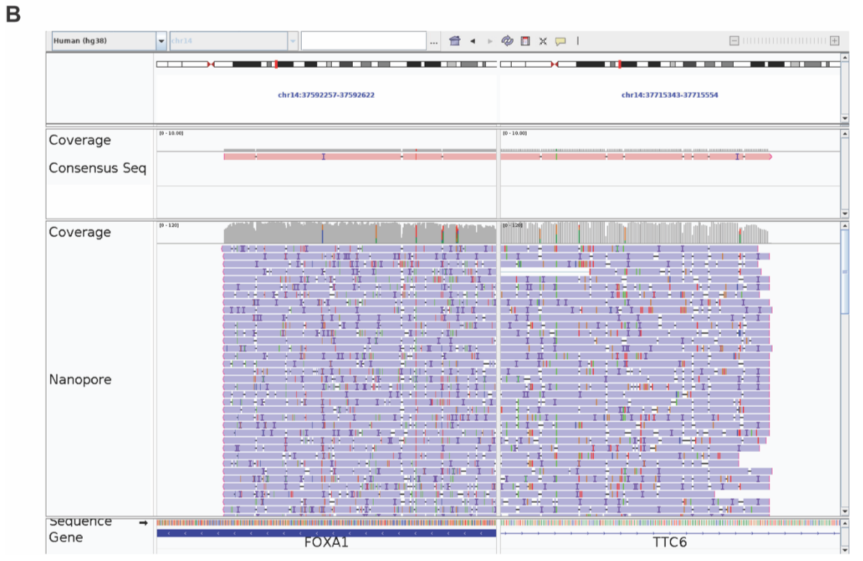
Task: Click the pink consensus read in right panel
Action: coord(636,157)
